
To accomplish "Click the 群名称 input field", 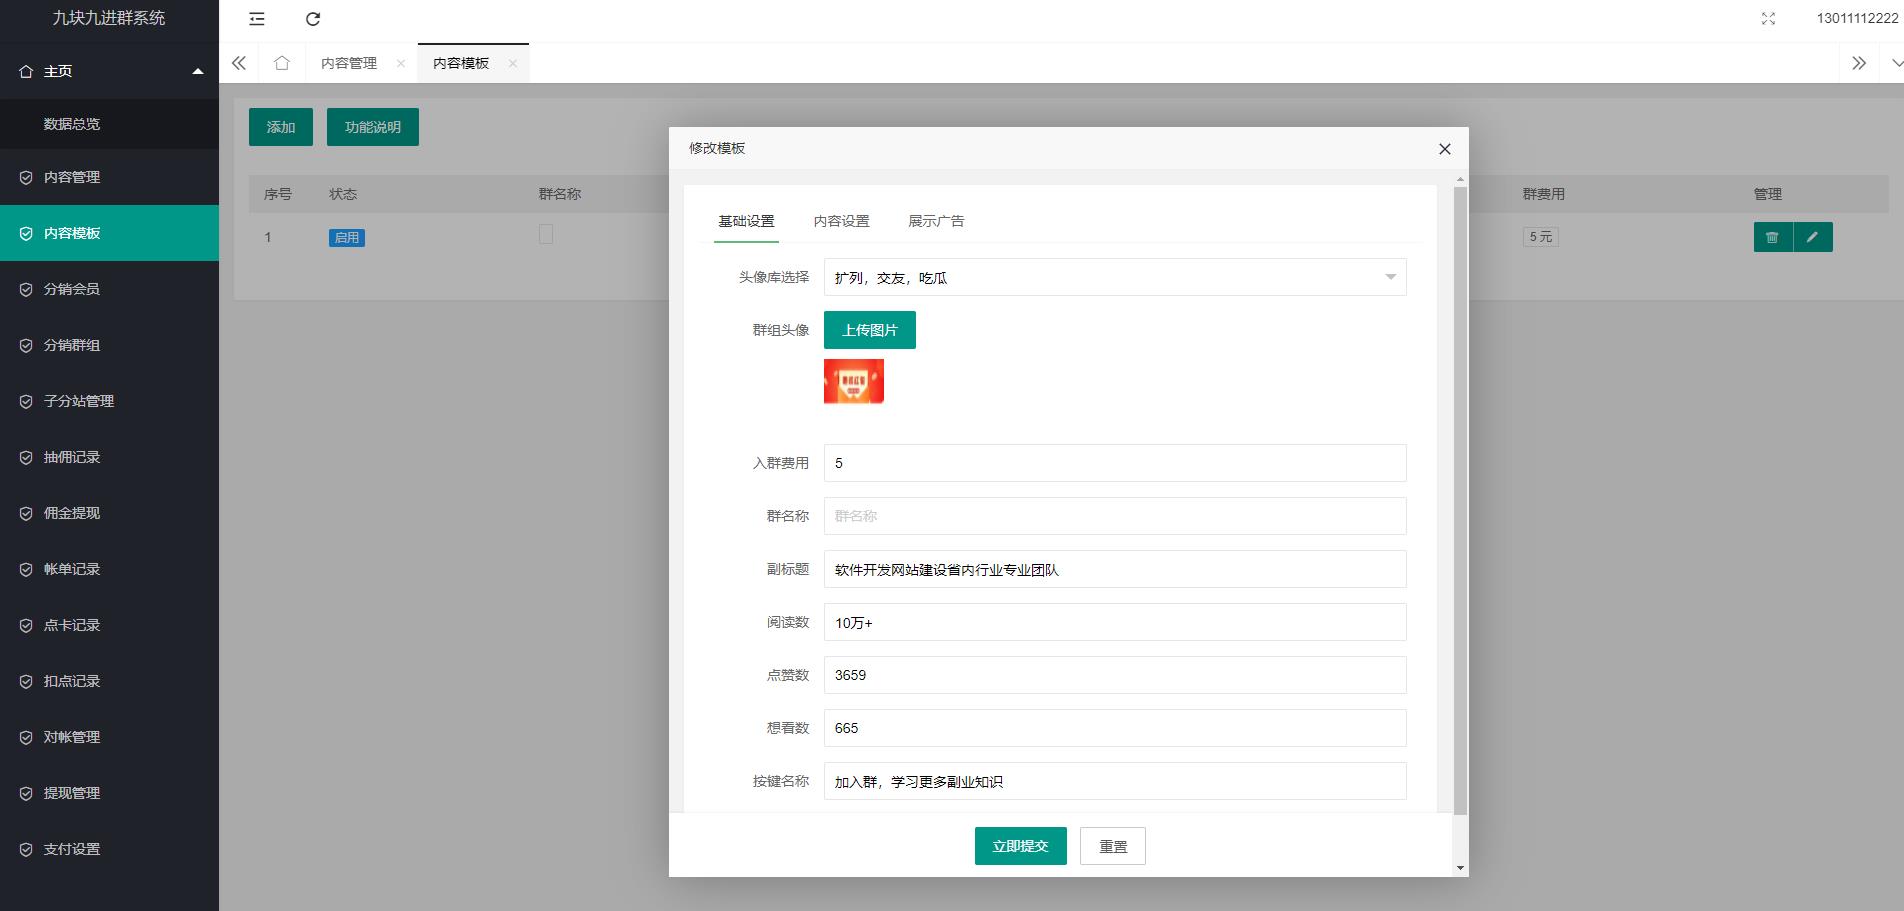I will tap(1114, 516).
